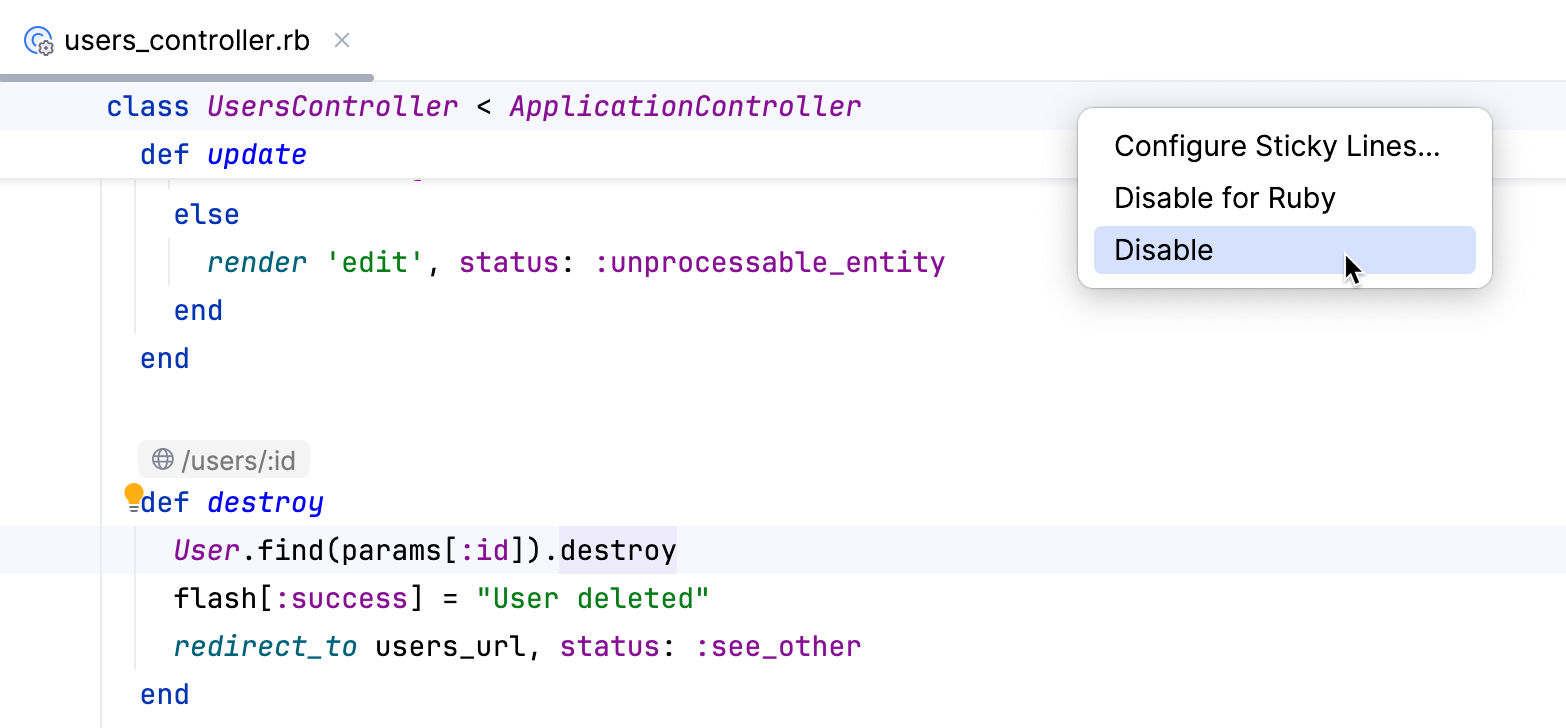Select Disable for Ruby in the menu

click(x=1224, y=198)
